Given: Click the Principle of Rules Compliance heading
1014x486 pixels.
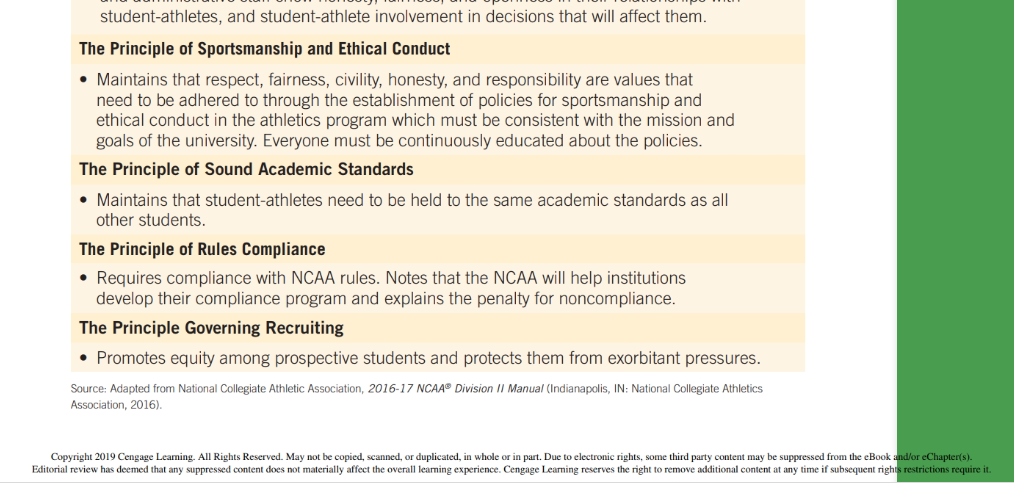Looking at the screenshot, I should pos(202,249).
